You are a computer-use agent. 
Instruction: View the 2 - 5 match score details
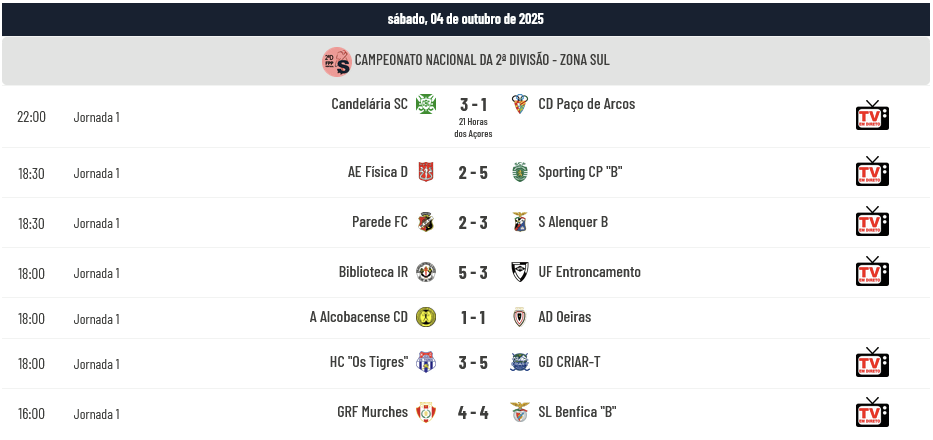[x=473, y=172]
